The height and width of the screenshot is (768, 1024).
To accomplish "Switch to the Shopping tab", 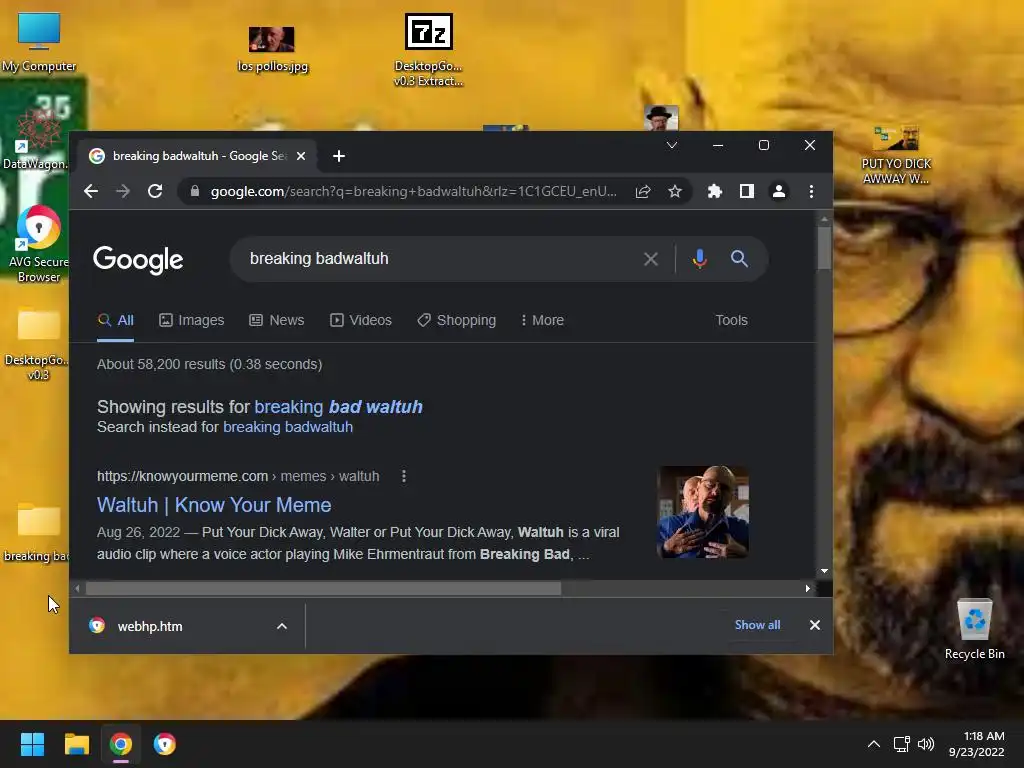I will click(x=457, y=320).
